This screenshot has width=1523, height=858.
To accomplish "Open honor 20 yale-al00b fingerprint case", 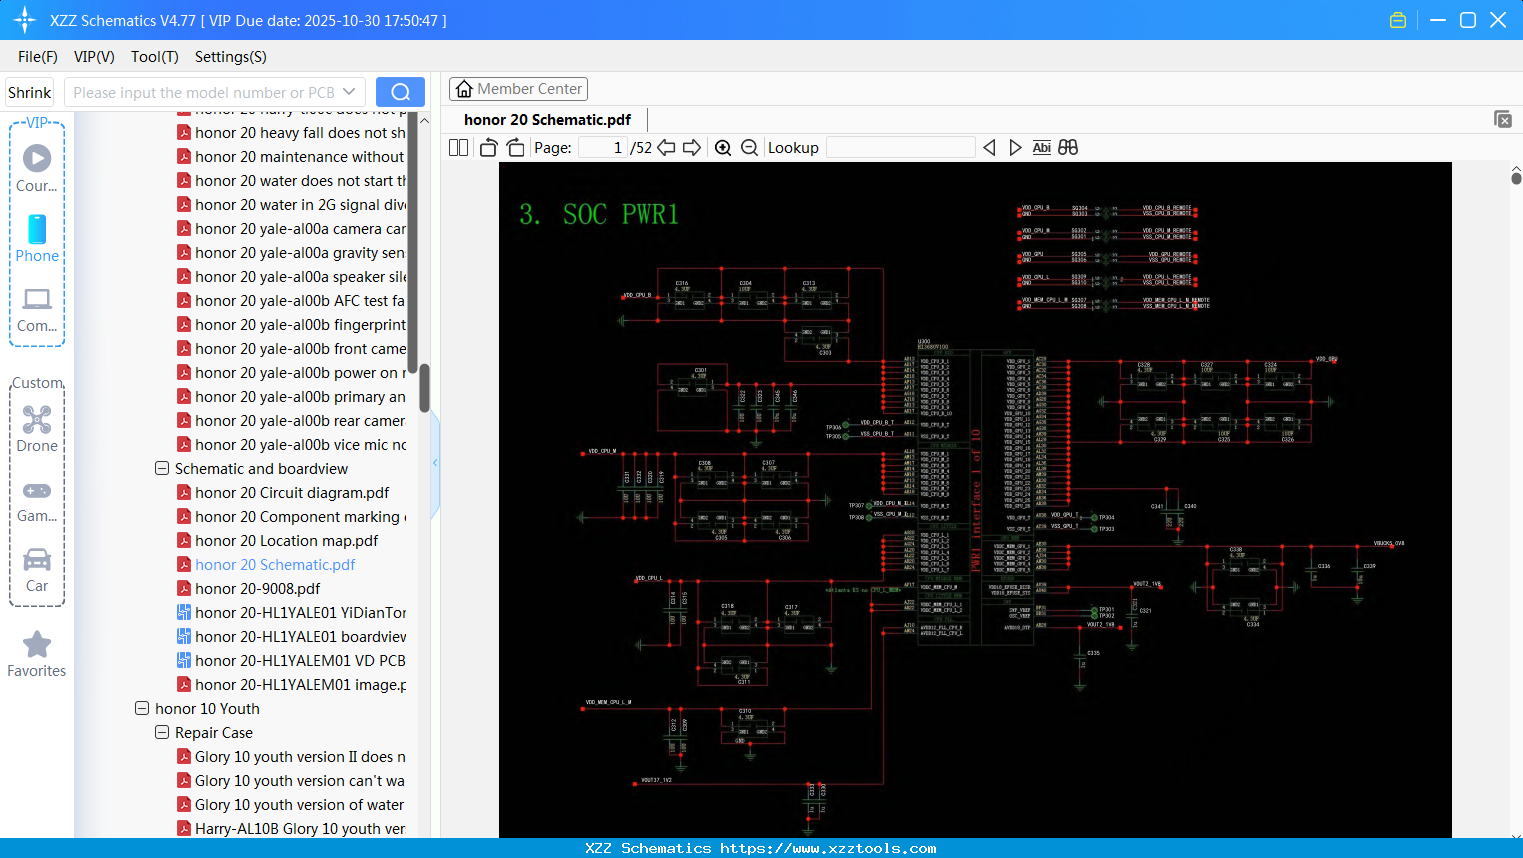I will [x=292, y=325].
